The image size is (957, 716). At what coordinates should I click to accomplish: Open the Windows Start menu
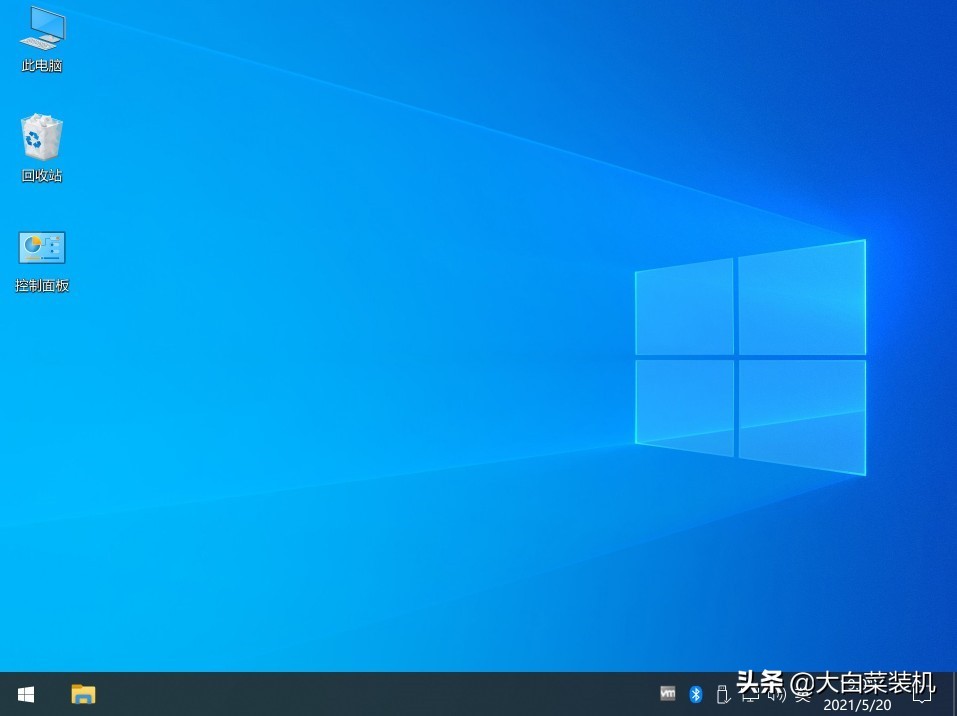pyautogui.click(x=25, y=694)
